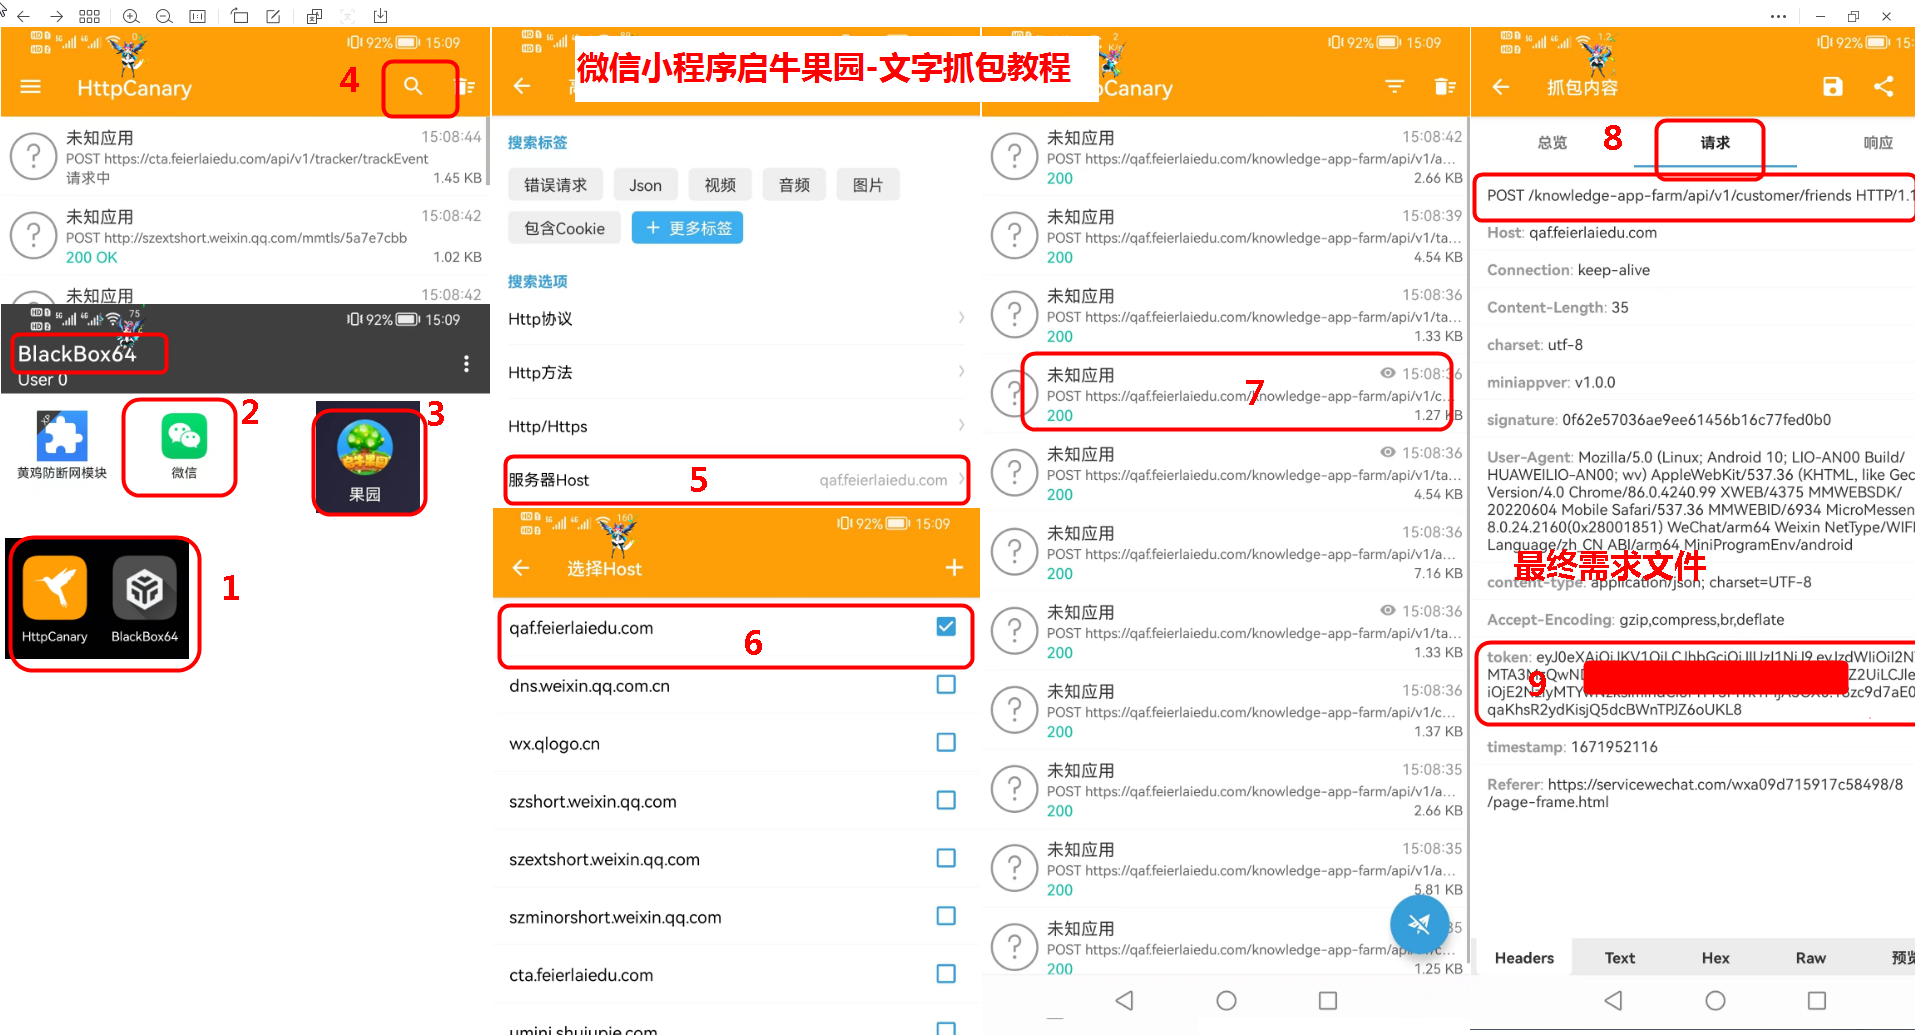This screenshot has height=1035, width=1915.
Task: Open BlackBox64 three-dot overflow menu
Action: pyautogui.click(x=466, y=364)
